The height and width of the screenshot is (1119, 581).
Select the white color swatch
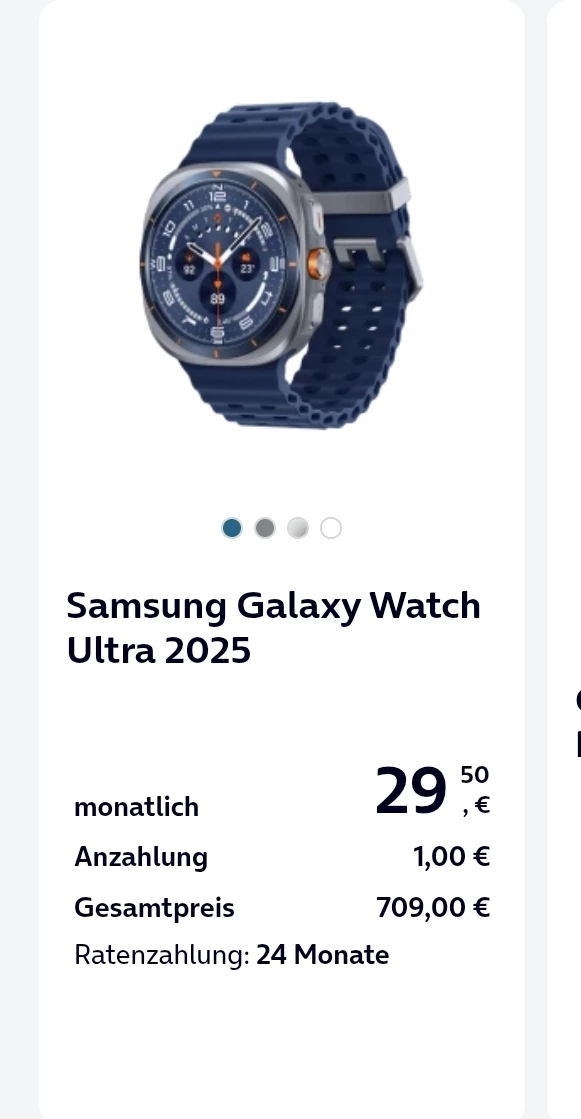click(x=330, y=528)
